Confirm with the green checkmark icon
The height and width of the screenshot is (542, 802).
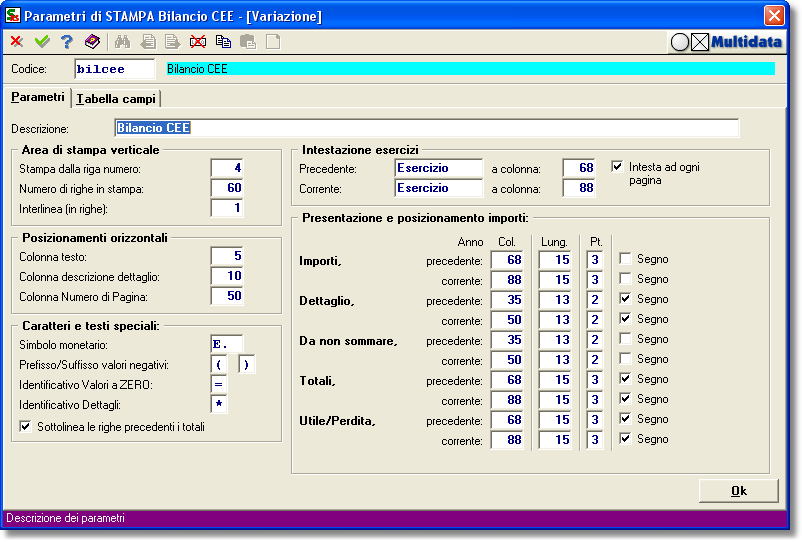[42, 41]
